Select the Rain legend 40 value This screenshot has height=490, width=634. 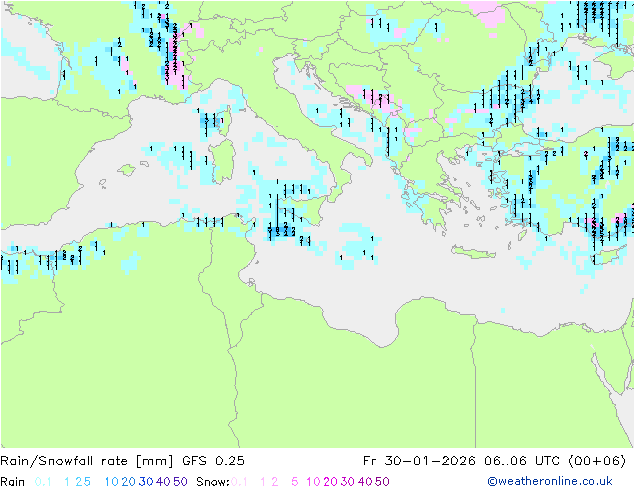tap(163, 482)
